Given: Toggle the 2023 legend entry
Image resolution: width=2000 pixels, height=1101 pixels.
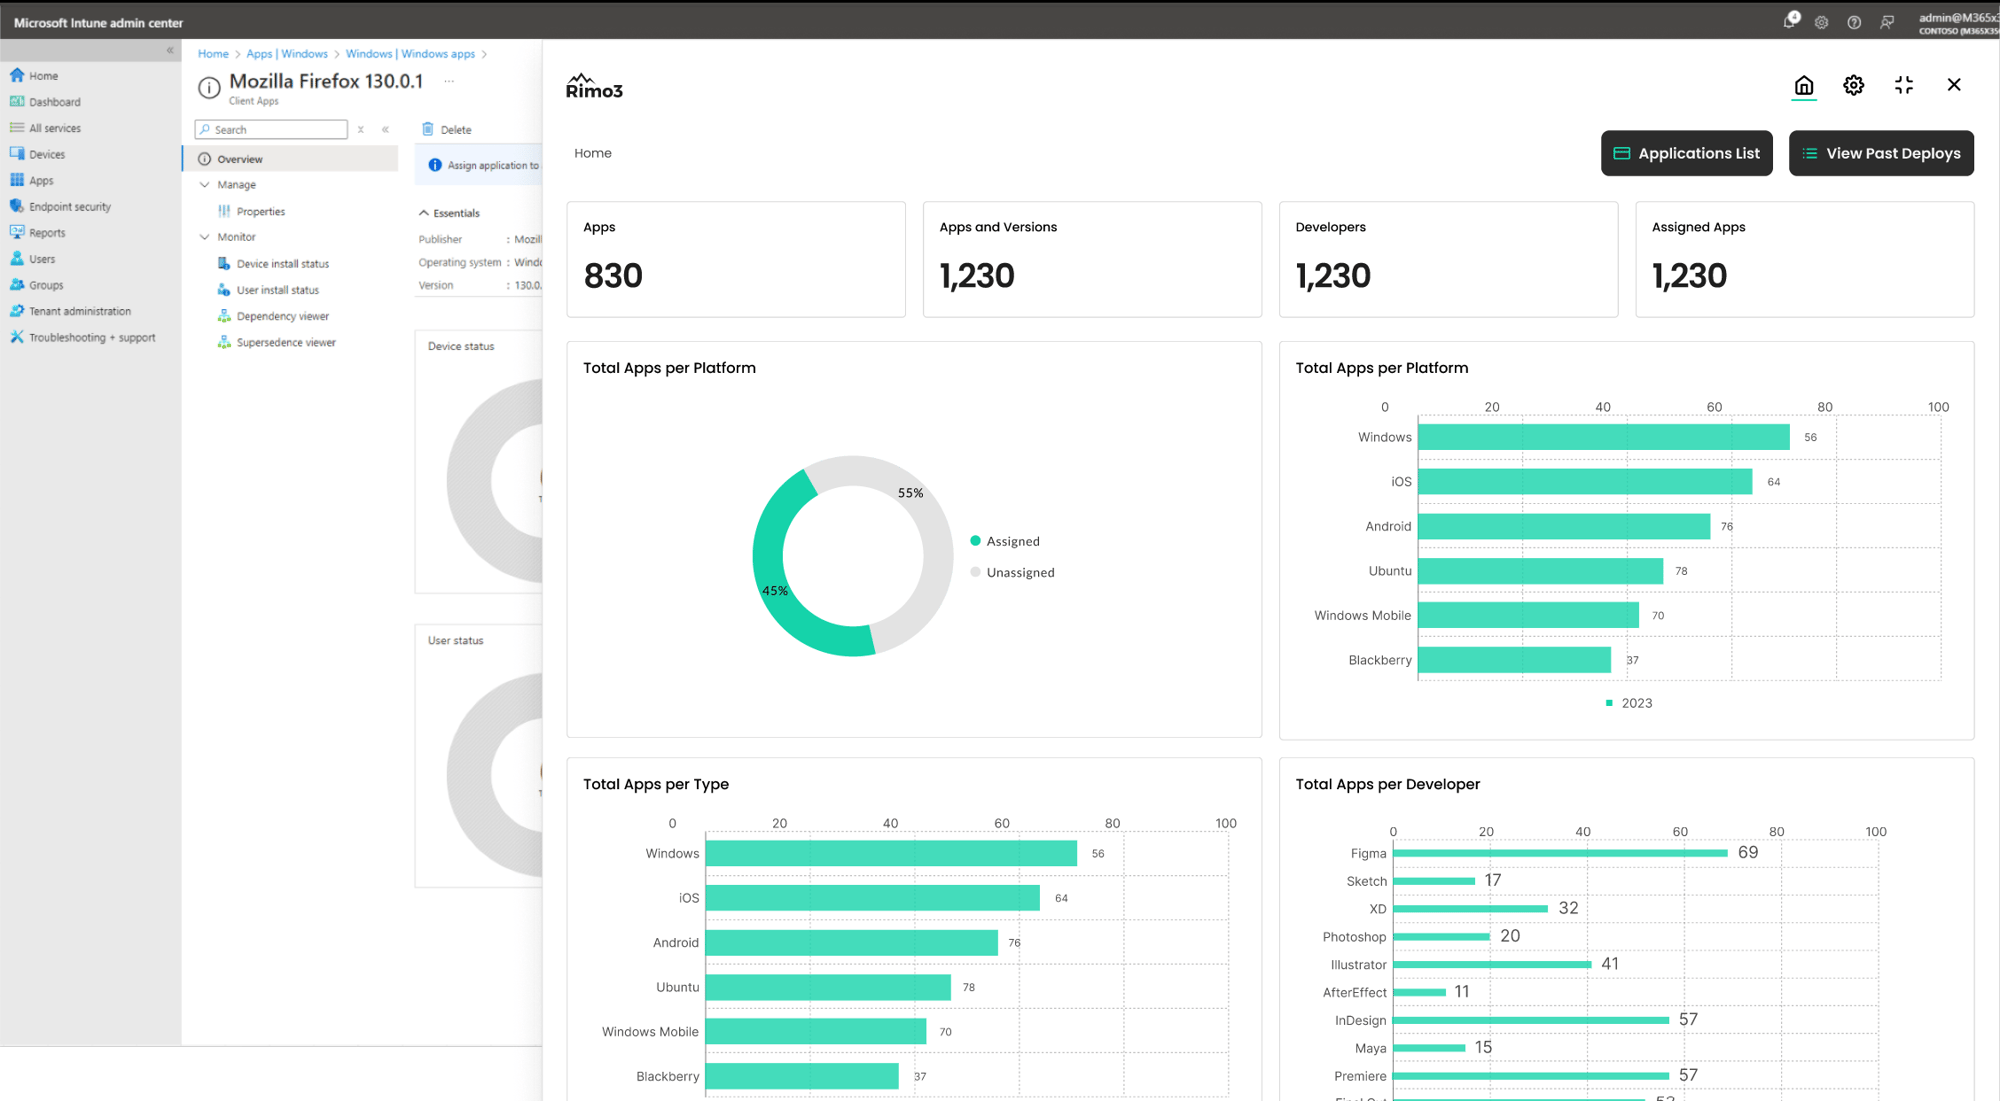Looking at the screenshot, I should pos(1629,703).
